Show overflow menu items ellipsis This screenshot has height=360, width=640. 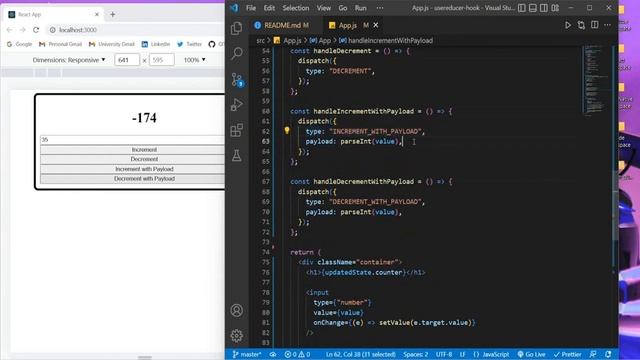(x=380, y=8)
